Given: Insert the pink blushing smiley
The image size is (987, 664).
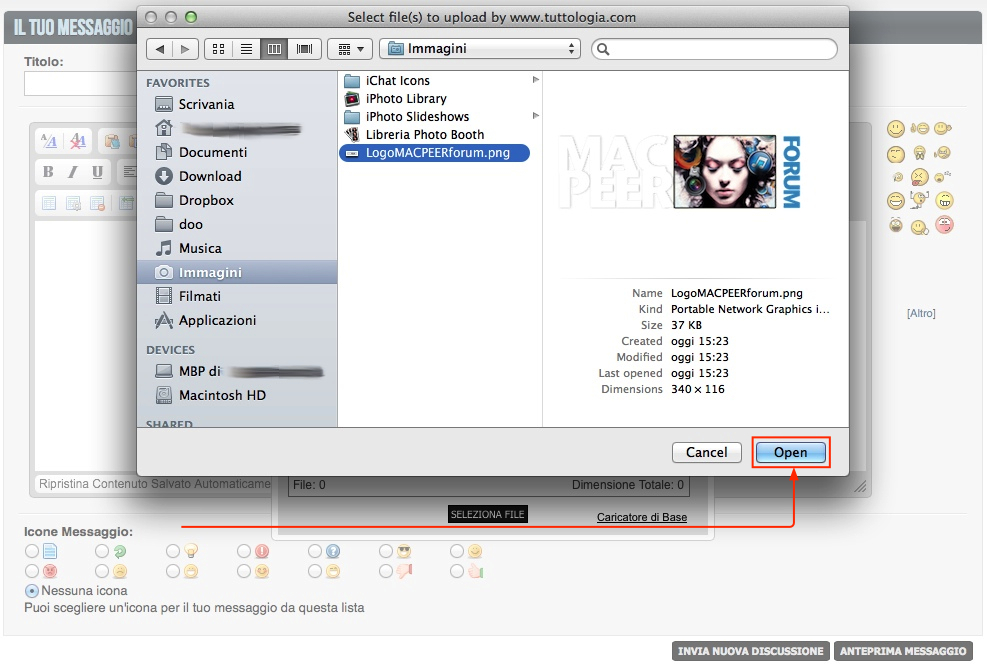Looking at the screenshot, I should pos(944,225).
